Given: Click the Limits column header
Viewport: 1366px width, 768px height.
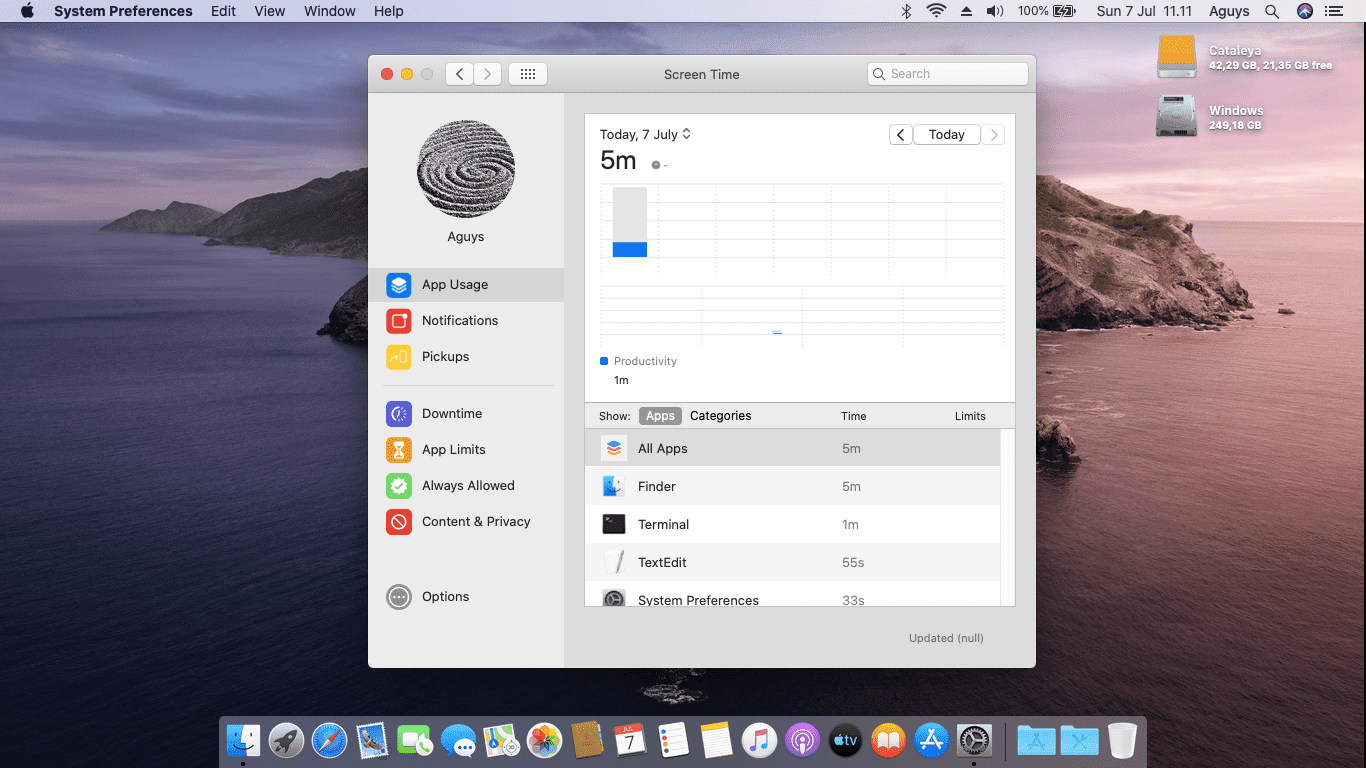Looking at the screenshot, I should pyautogui.click(x=970, y=416).
